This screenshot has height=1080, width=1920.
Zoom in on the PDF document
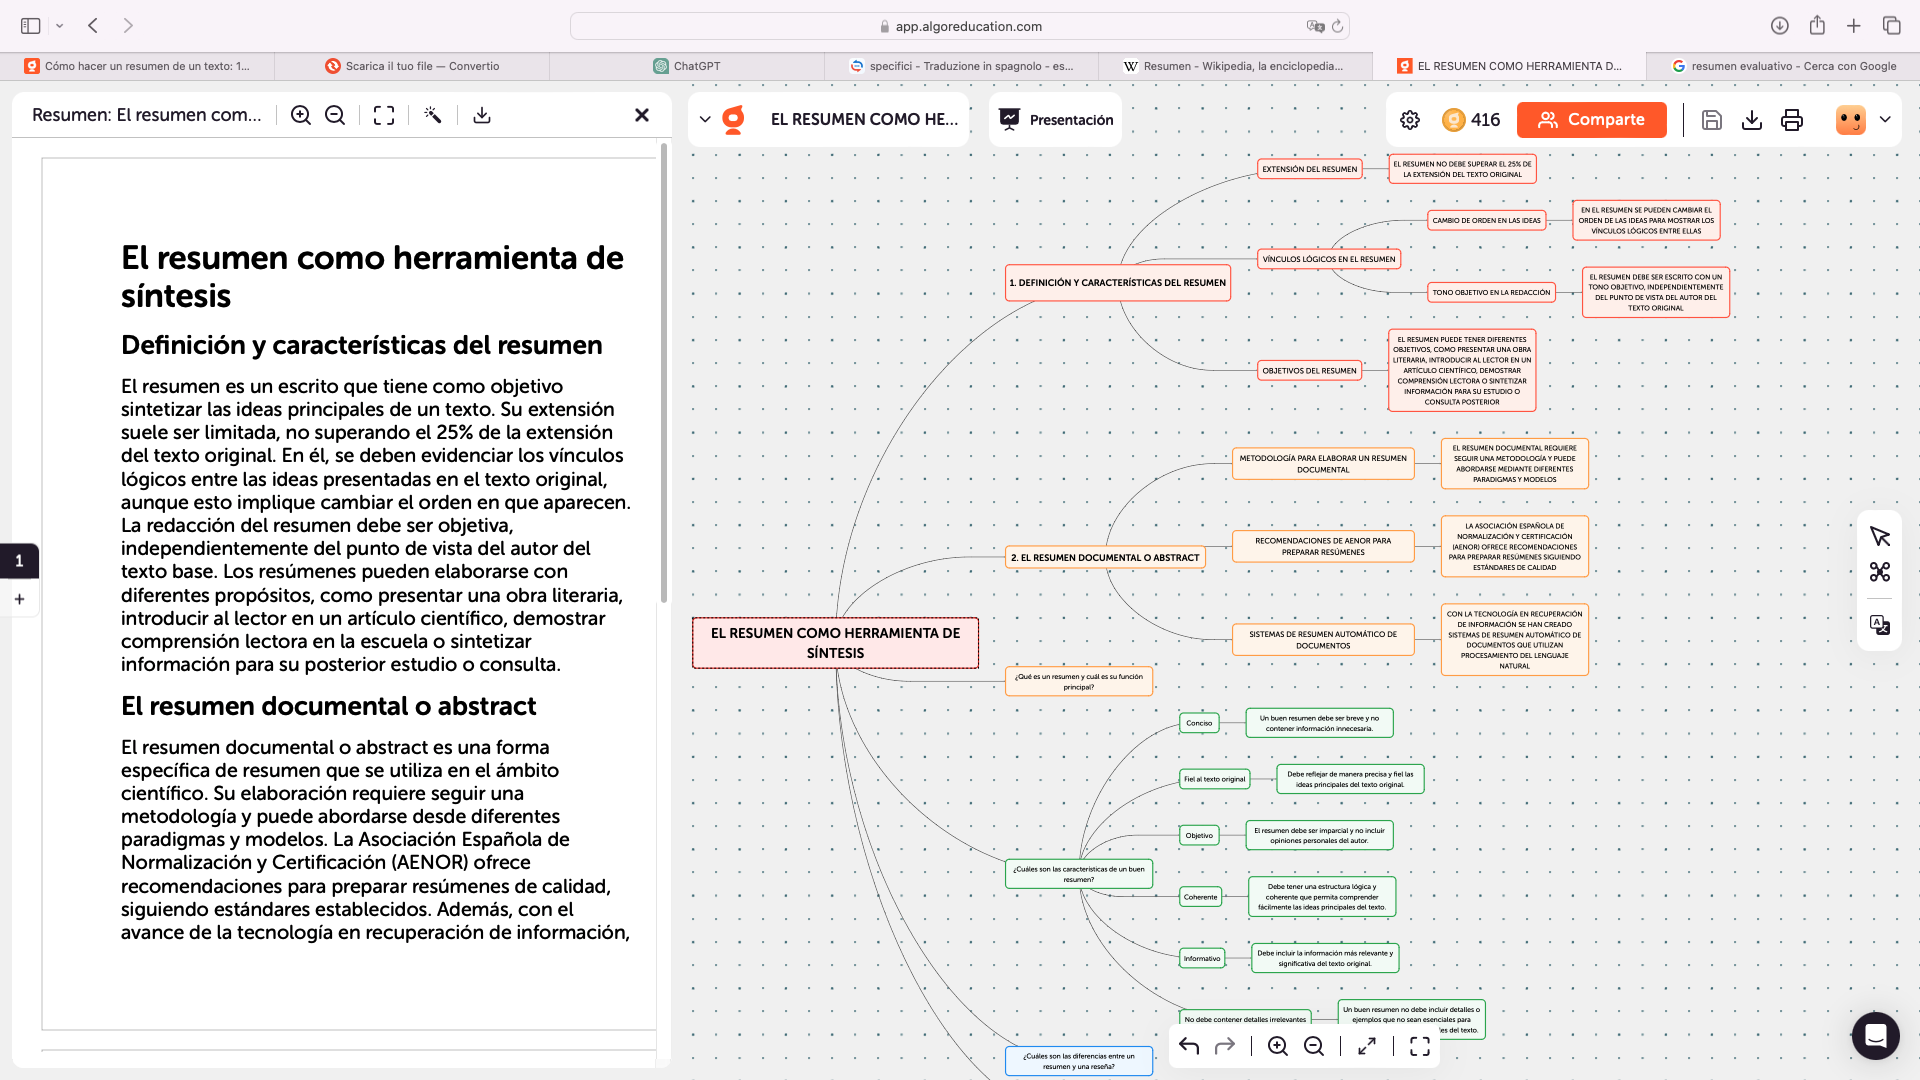[301, 115]
